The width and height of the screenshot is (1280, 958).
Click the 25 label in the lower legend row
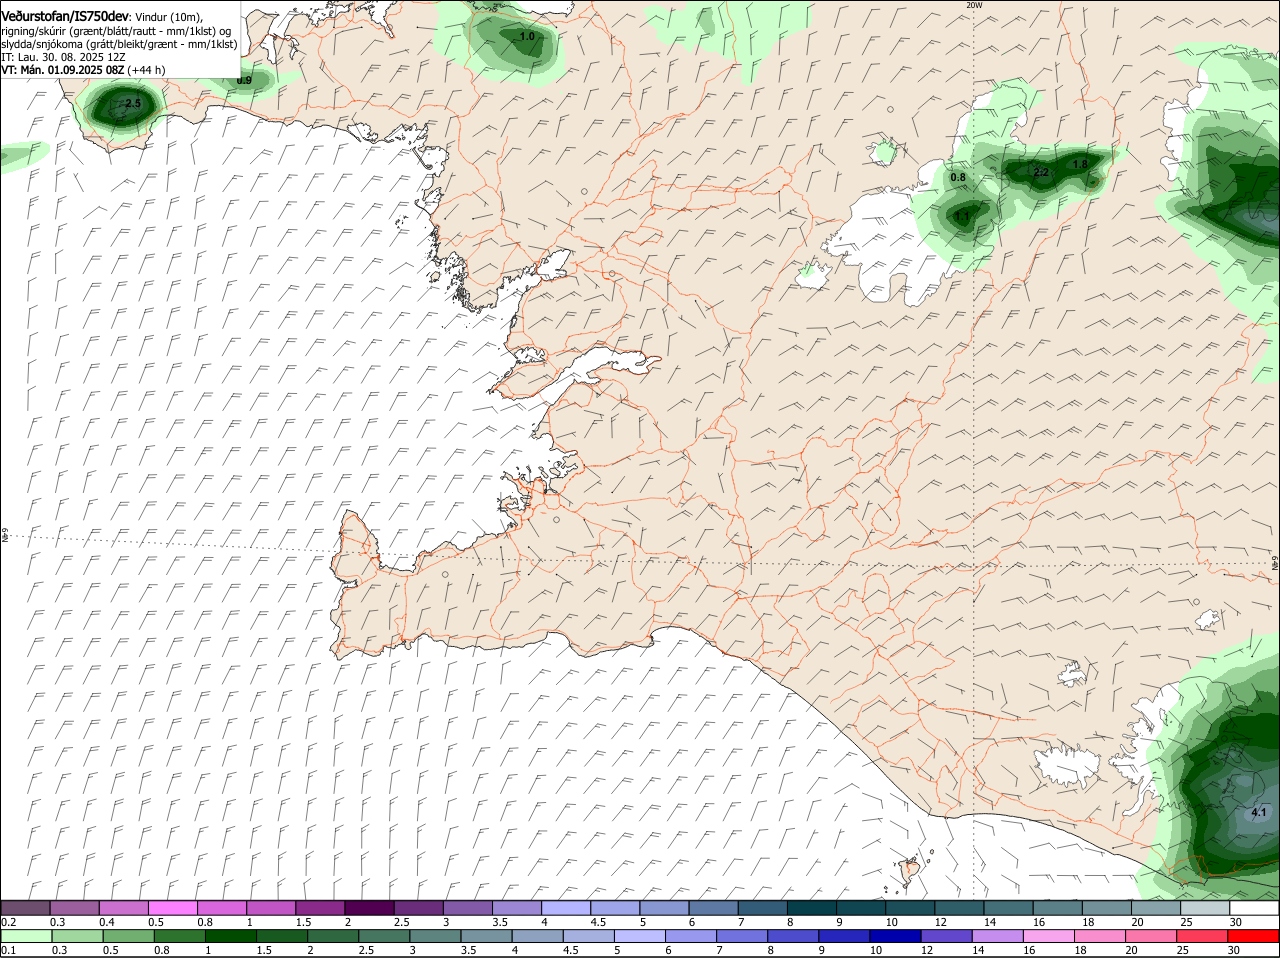click(x=1185, y=950)
